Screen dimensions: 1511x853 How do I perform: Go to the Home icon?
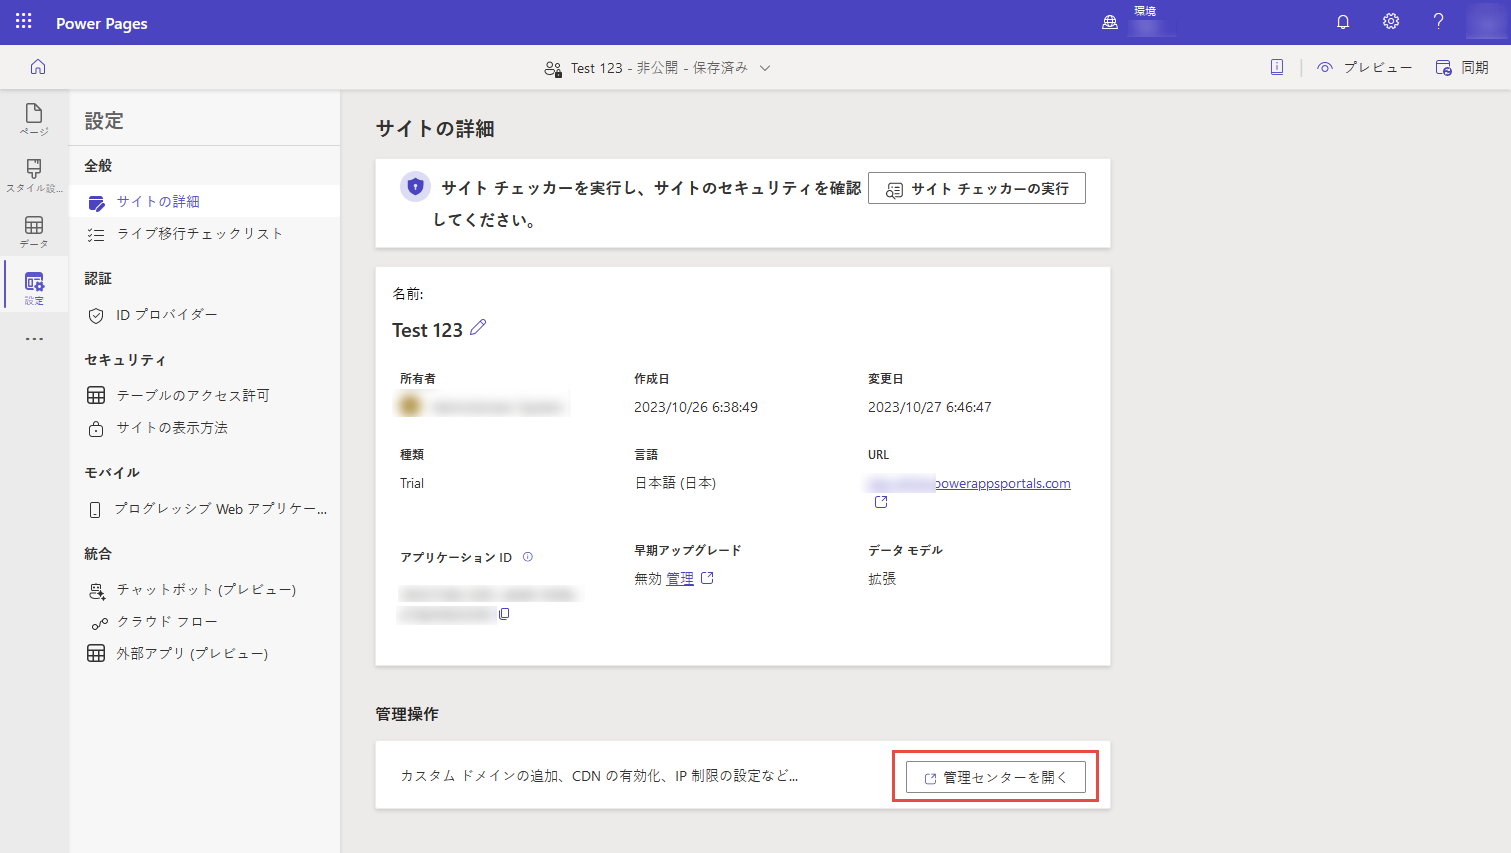38,67
